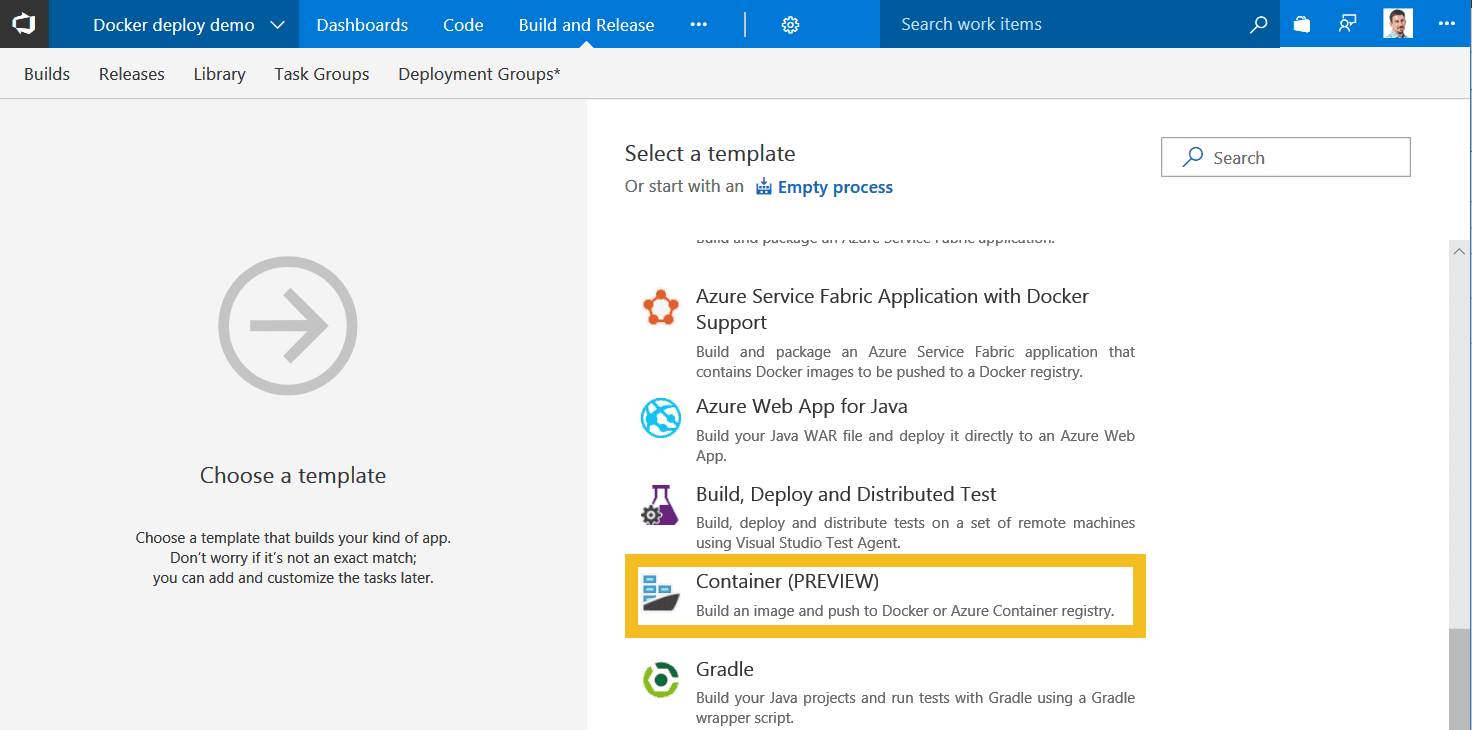The height and width of the screenshot is (730, 1472).
Task: Click the template list scrollbar thumb
Action: click(x=1459, y=677)
